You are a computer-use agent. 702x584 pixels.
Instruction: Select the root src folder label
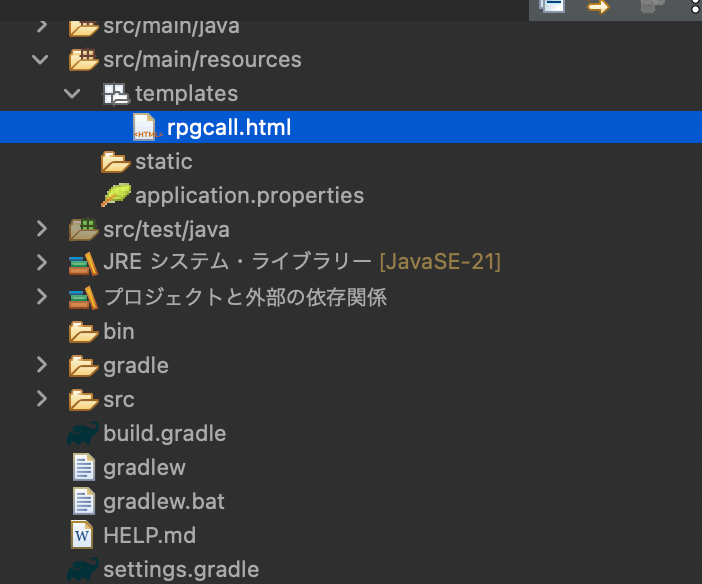click(119, 400)
